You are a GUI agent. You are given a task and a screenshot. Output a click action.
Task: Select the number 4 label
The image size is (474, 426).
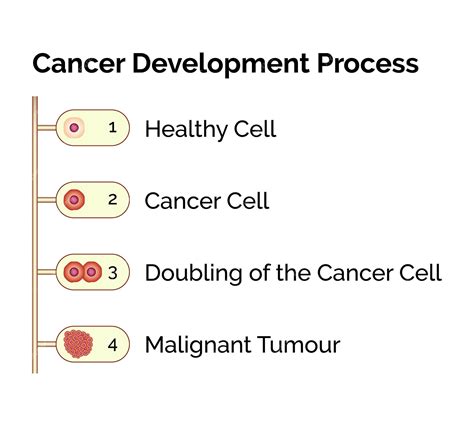tap(113, 345)
